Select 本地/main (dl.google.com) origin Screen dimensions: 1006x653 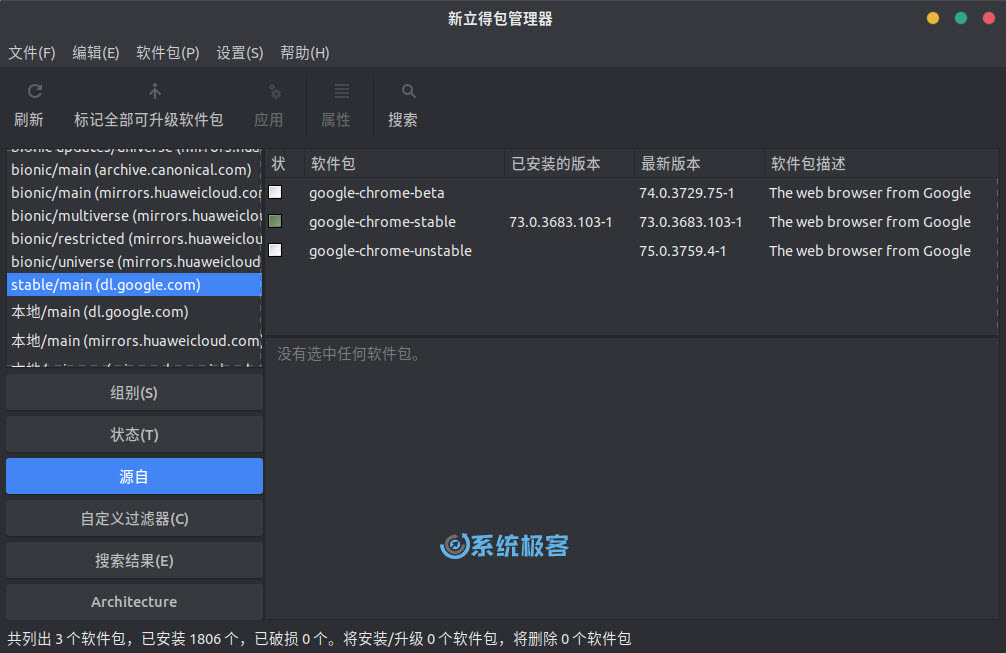coord(133,312)
